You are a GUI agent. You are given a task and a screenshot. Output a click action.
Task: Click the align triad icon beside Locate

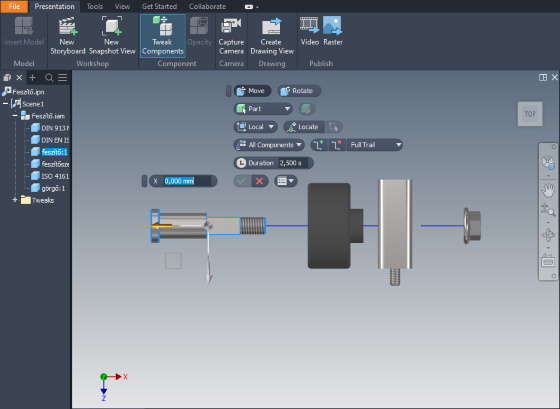[x=334, y=127]
